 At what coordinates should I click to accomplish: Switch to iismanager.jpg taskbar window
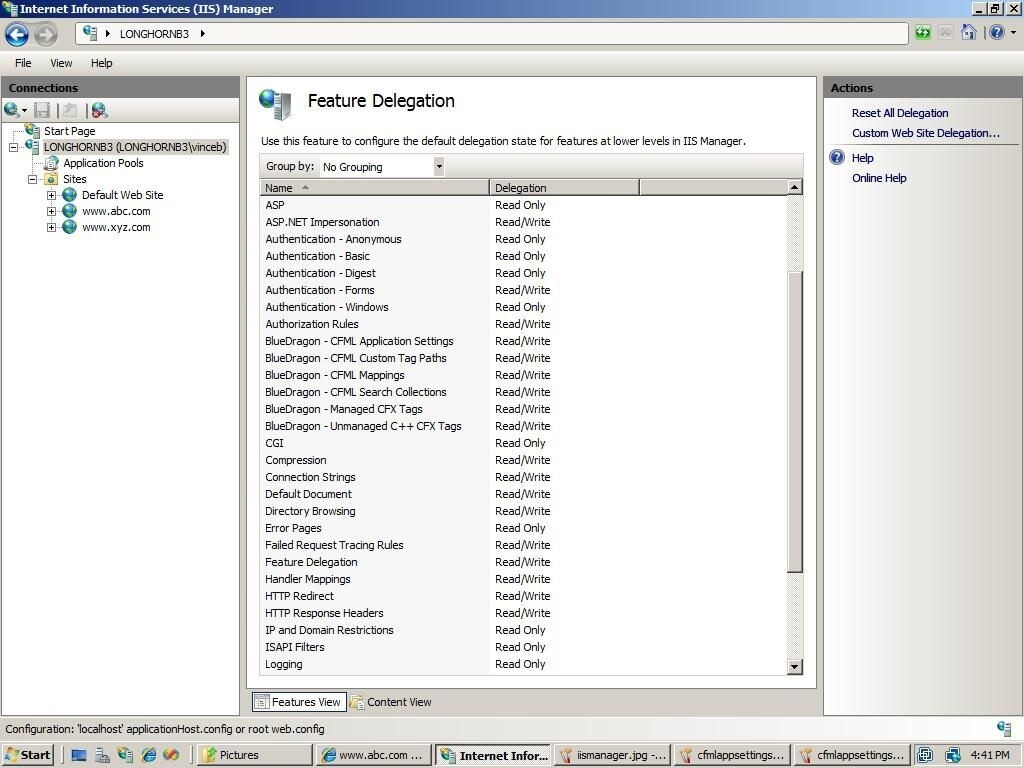point(612,755)
